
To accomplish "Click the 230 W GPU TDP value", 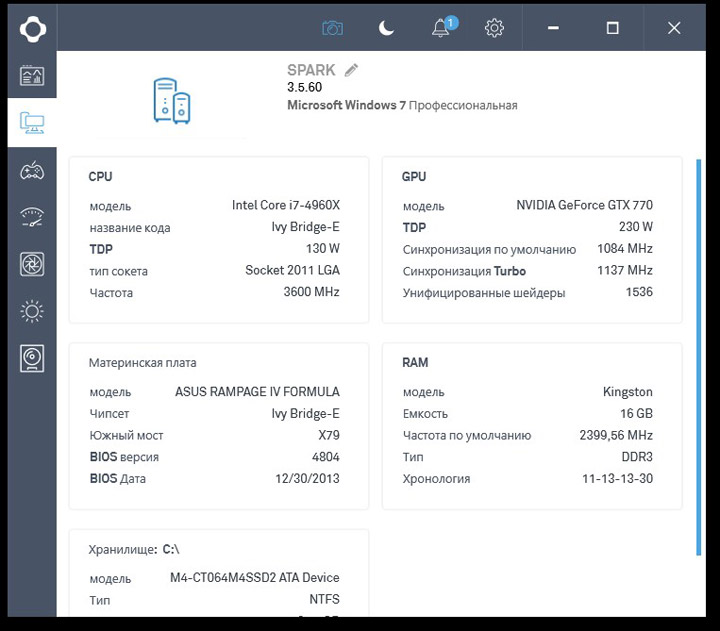I will [x=636, y=226].
